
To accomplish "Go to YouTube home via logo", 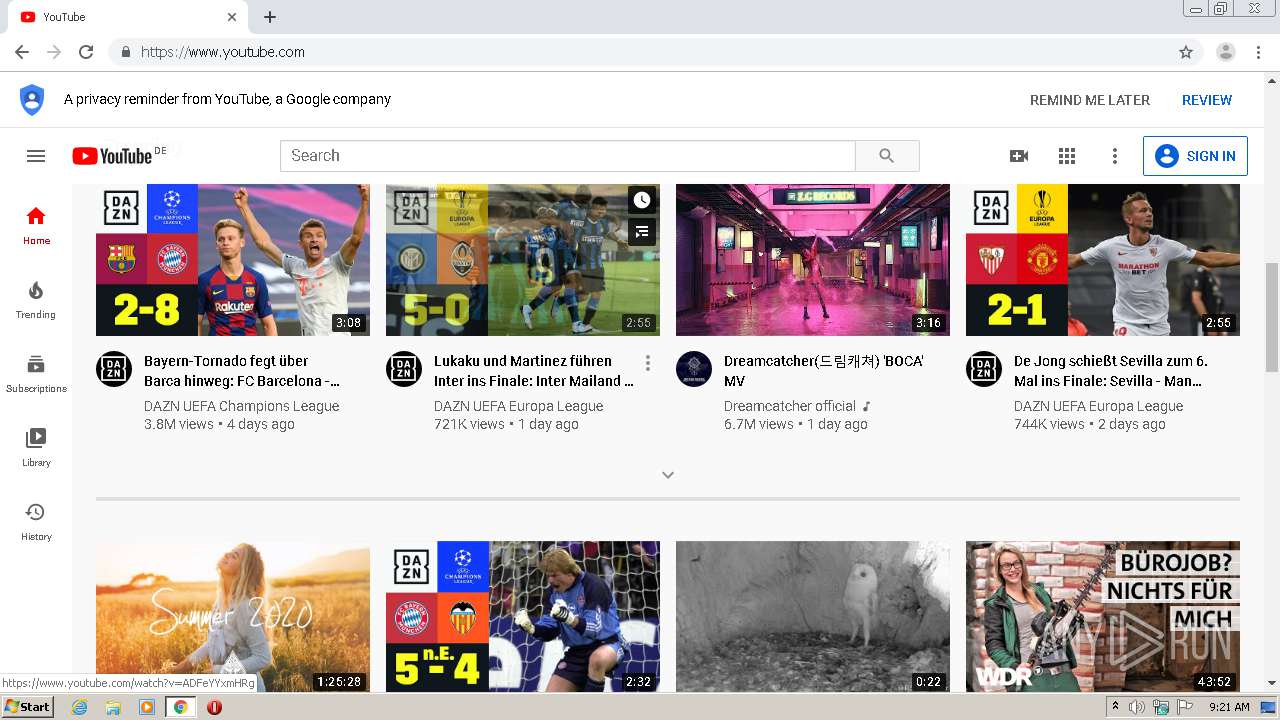I will [x=112, y=156].
